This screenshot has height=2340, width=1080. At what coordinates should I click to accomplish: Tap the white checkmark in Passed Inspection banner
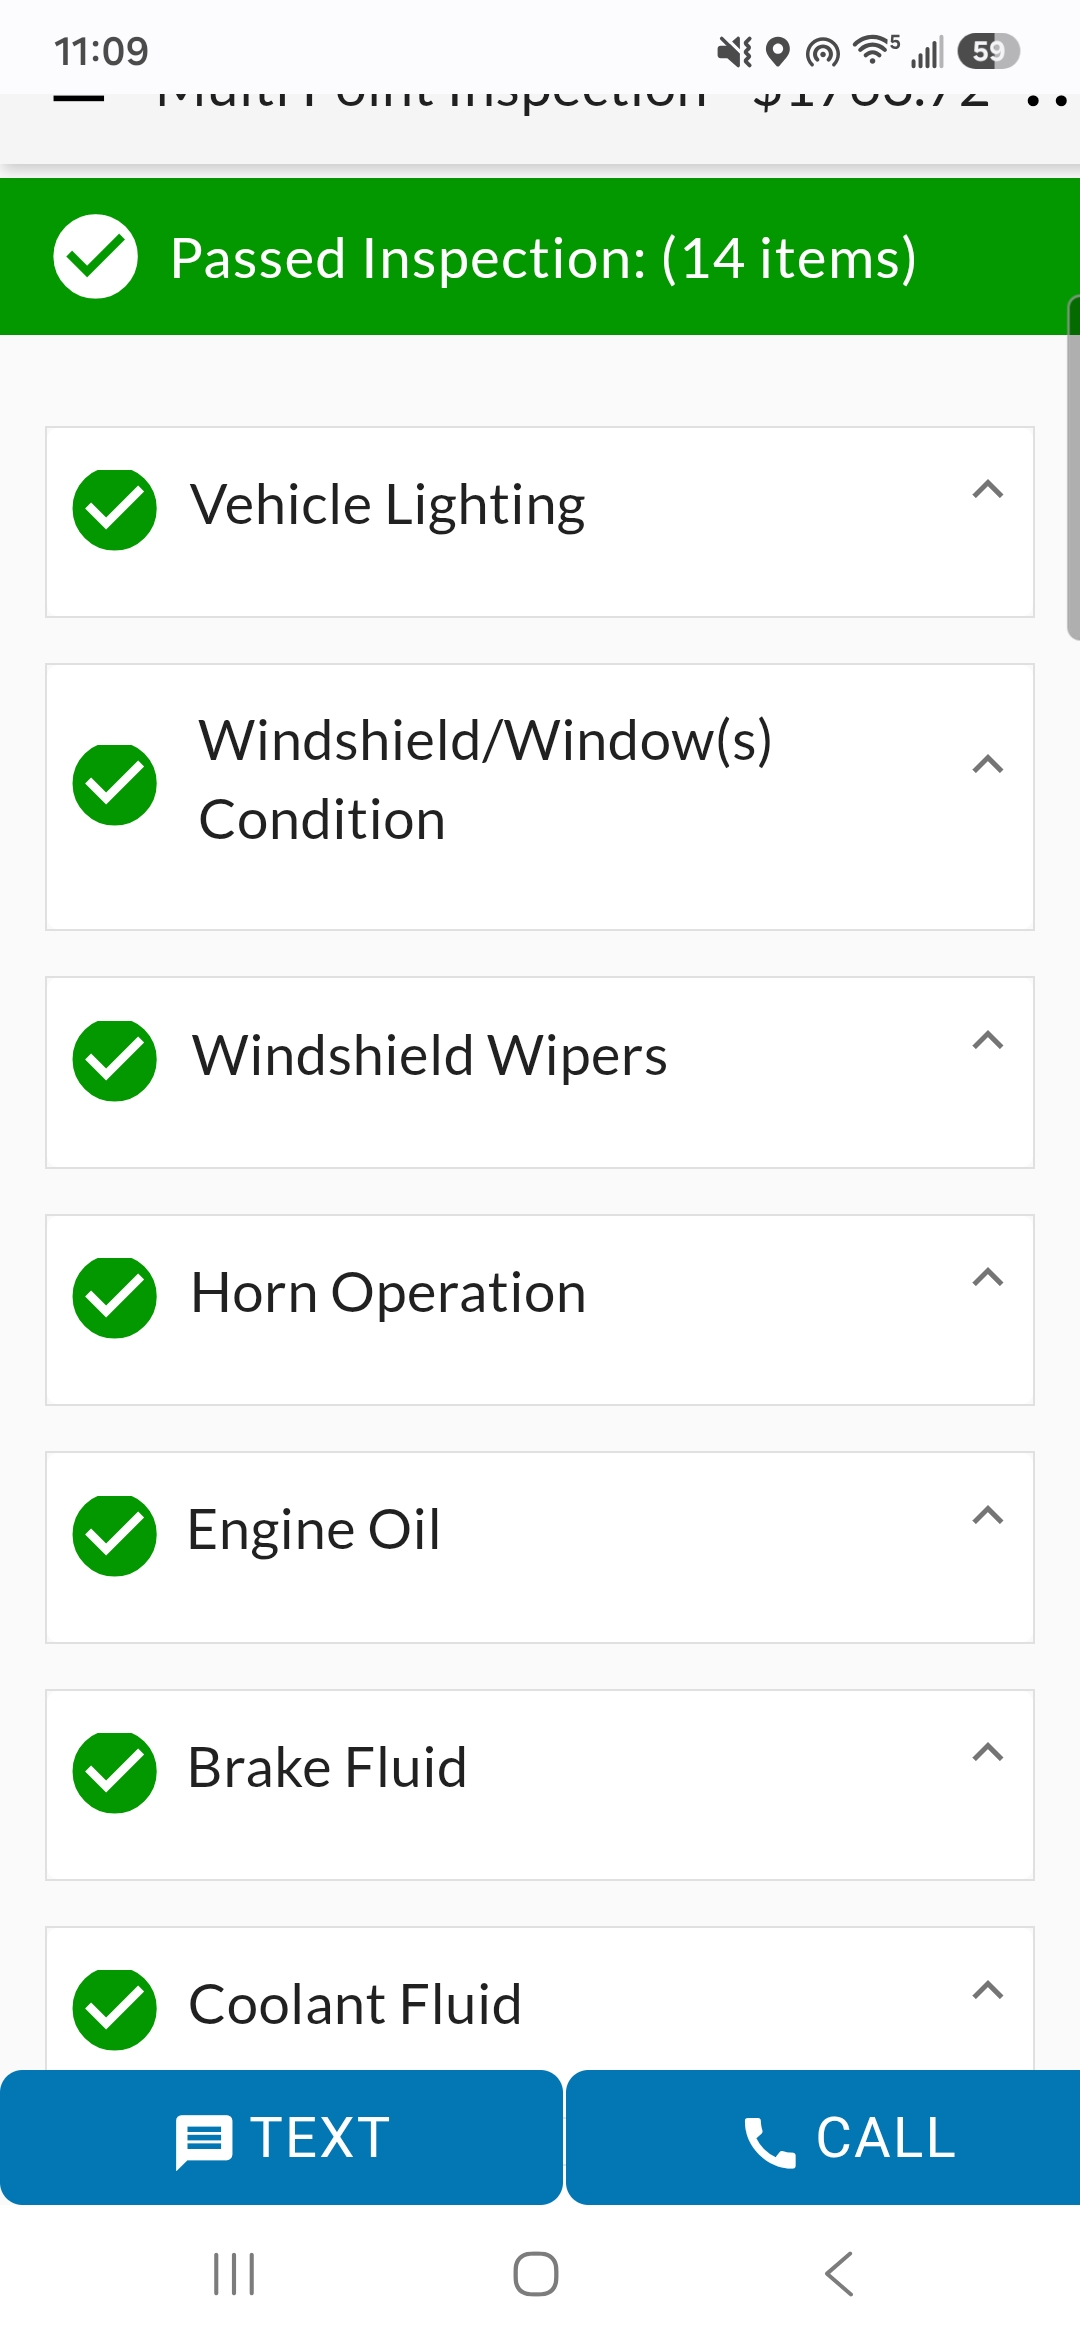coord(96,256)
